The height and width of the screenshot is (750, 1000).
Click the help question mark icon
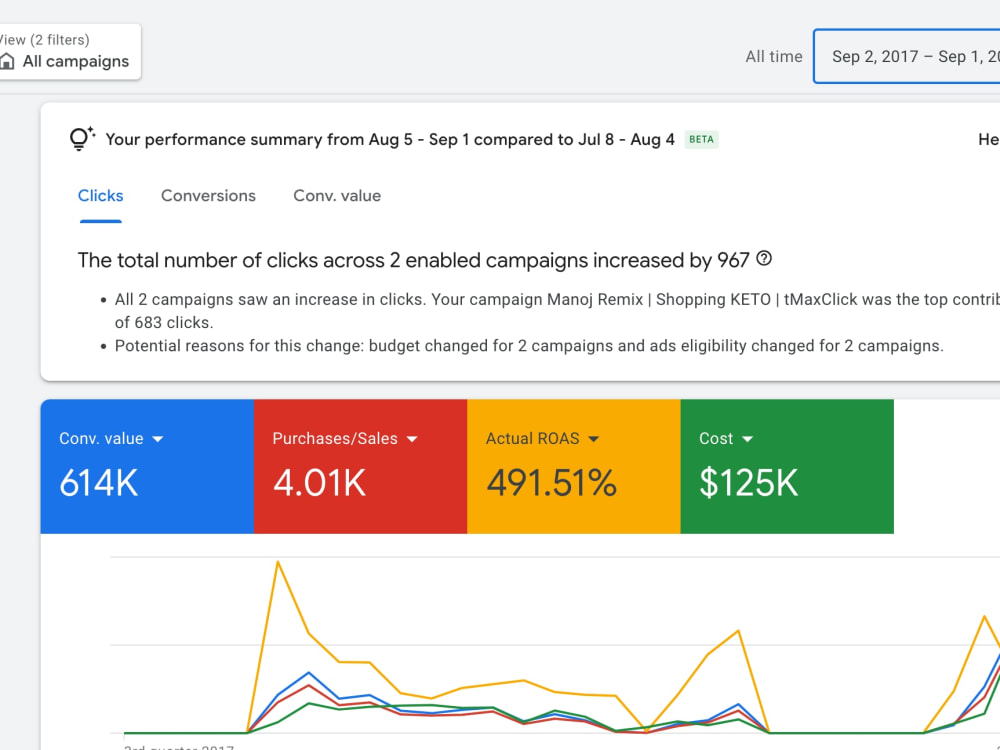coord(764,258)
